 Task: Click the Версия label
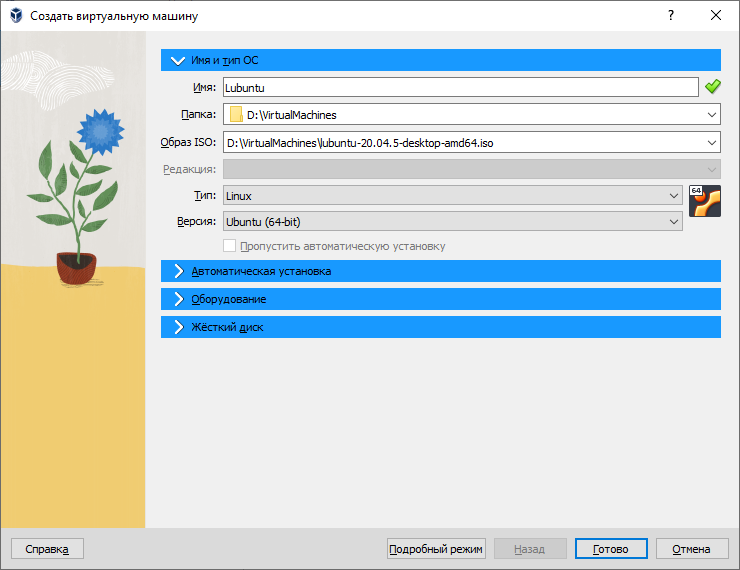pos(196,221)
